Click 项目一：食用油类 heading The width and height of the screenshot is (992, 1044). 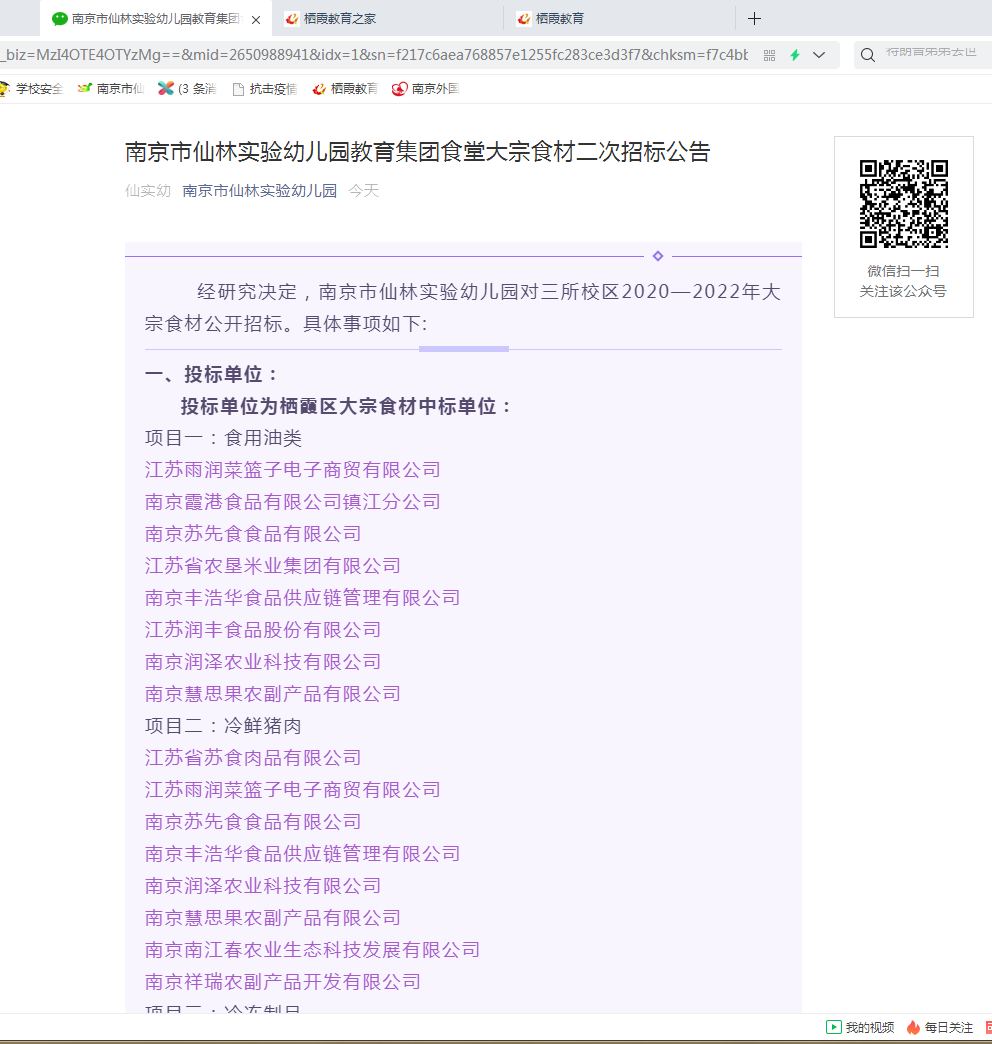(x=224, y=438)
